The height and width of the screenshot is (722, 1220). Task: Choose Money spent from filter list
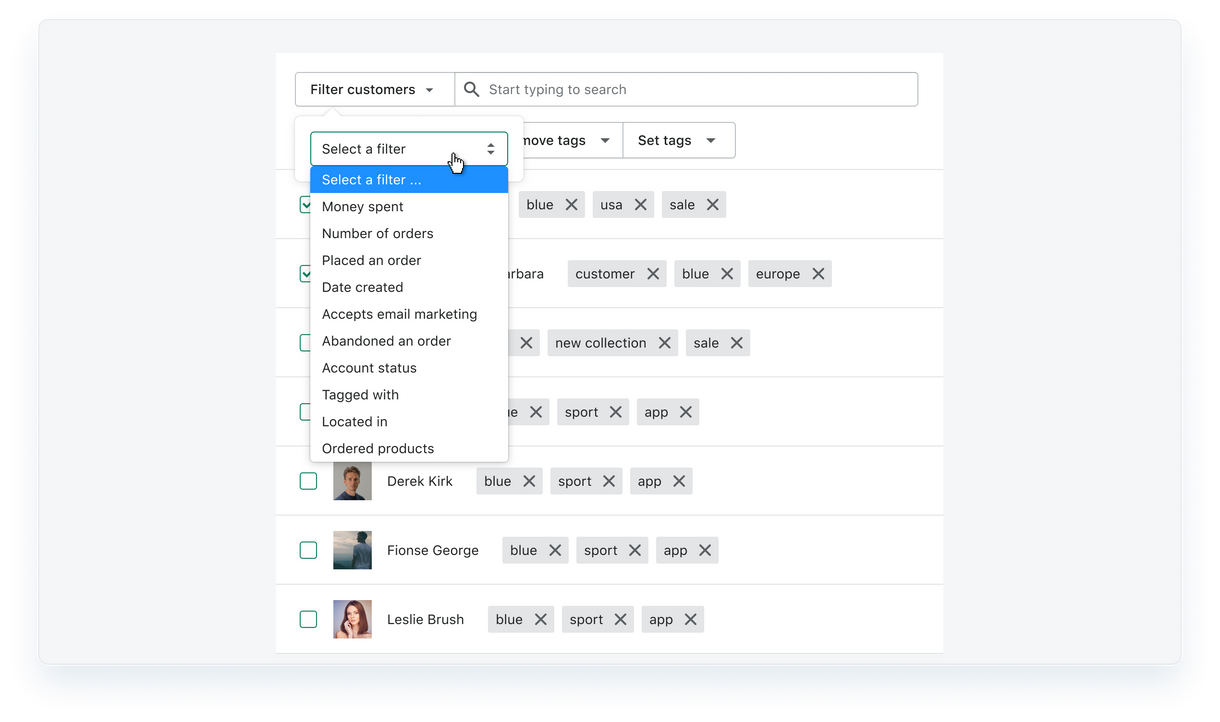(x=363, y=207)
